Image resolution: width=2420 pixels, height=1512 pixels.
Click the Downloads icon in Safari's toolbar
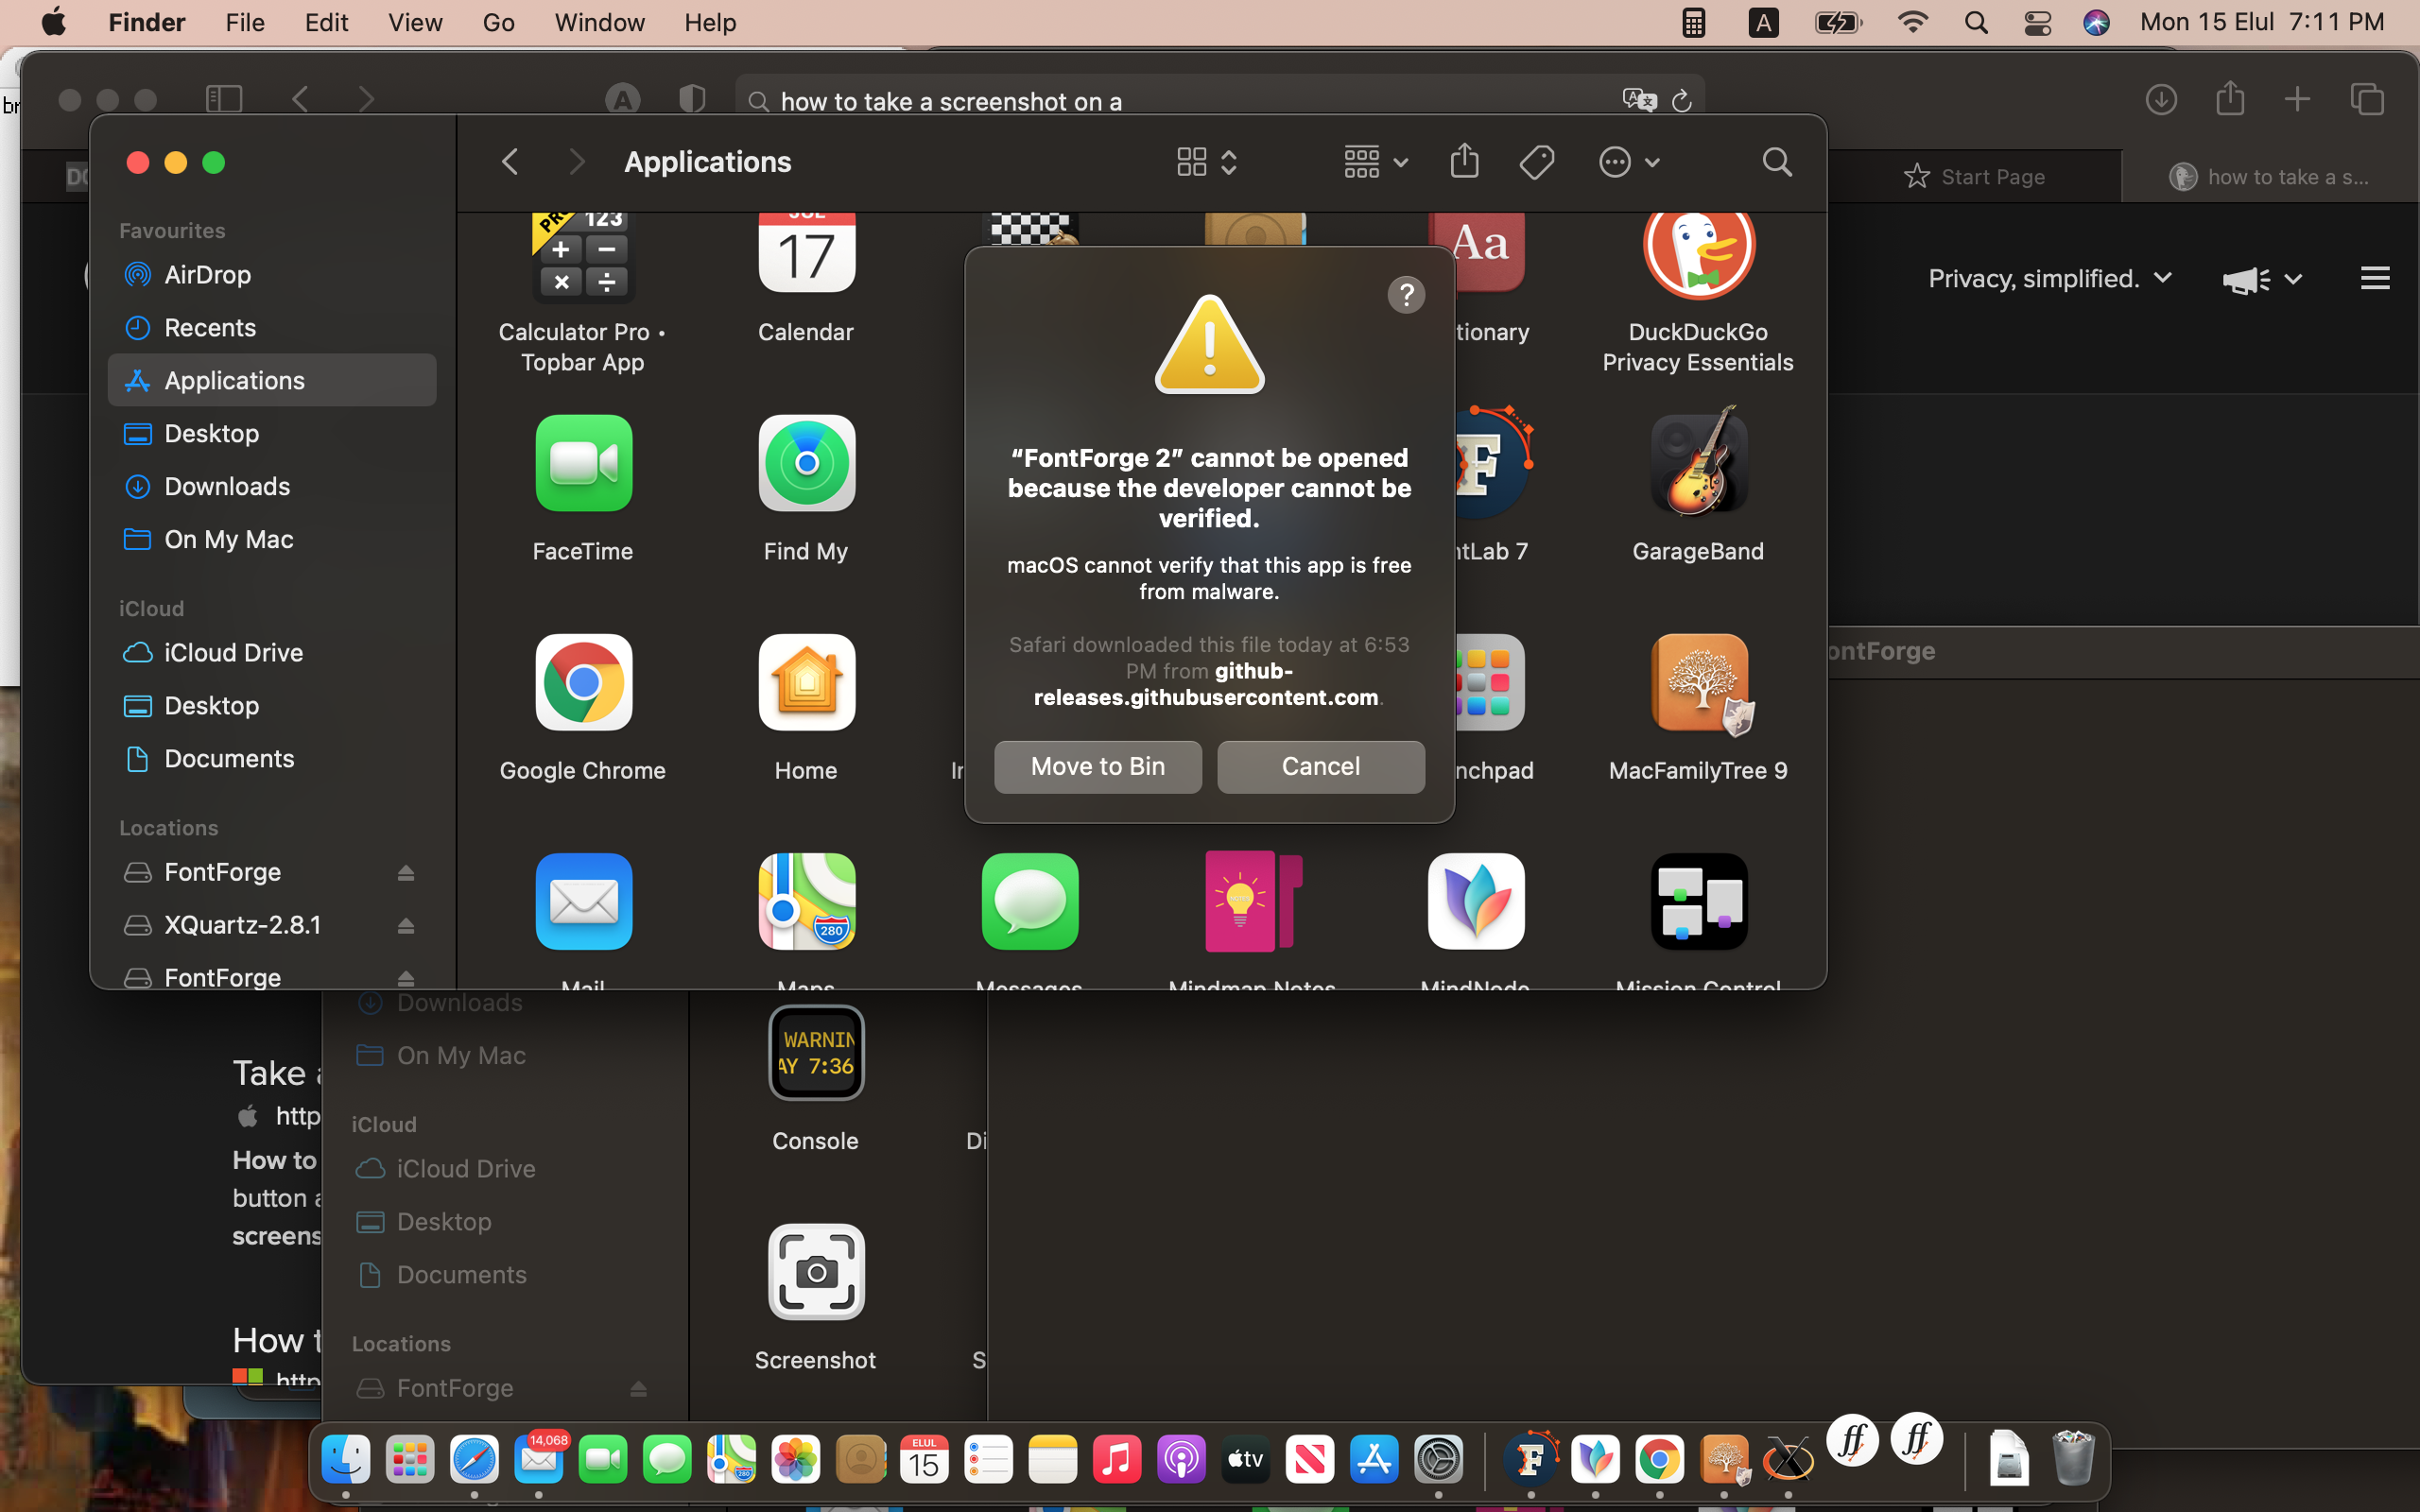click(2161, 99)
